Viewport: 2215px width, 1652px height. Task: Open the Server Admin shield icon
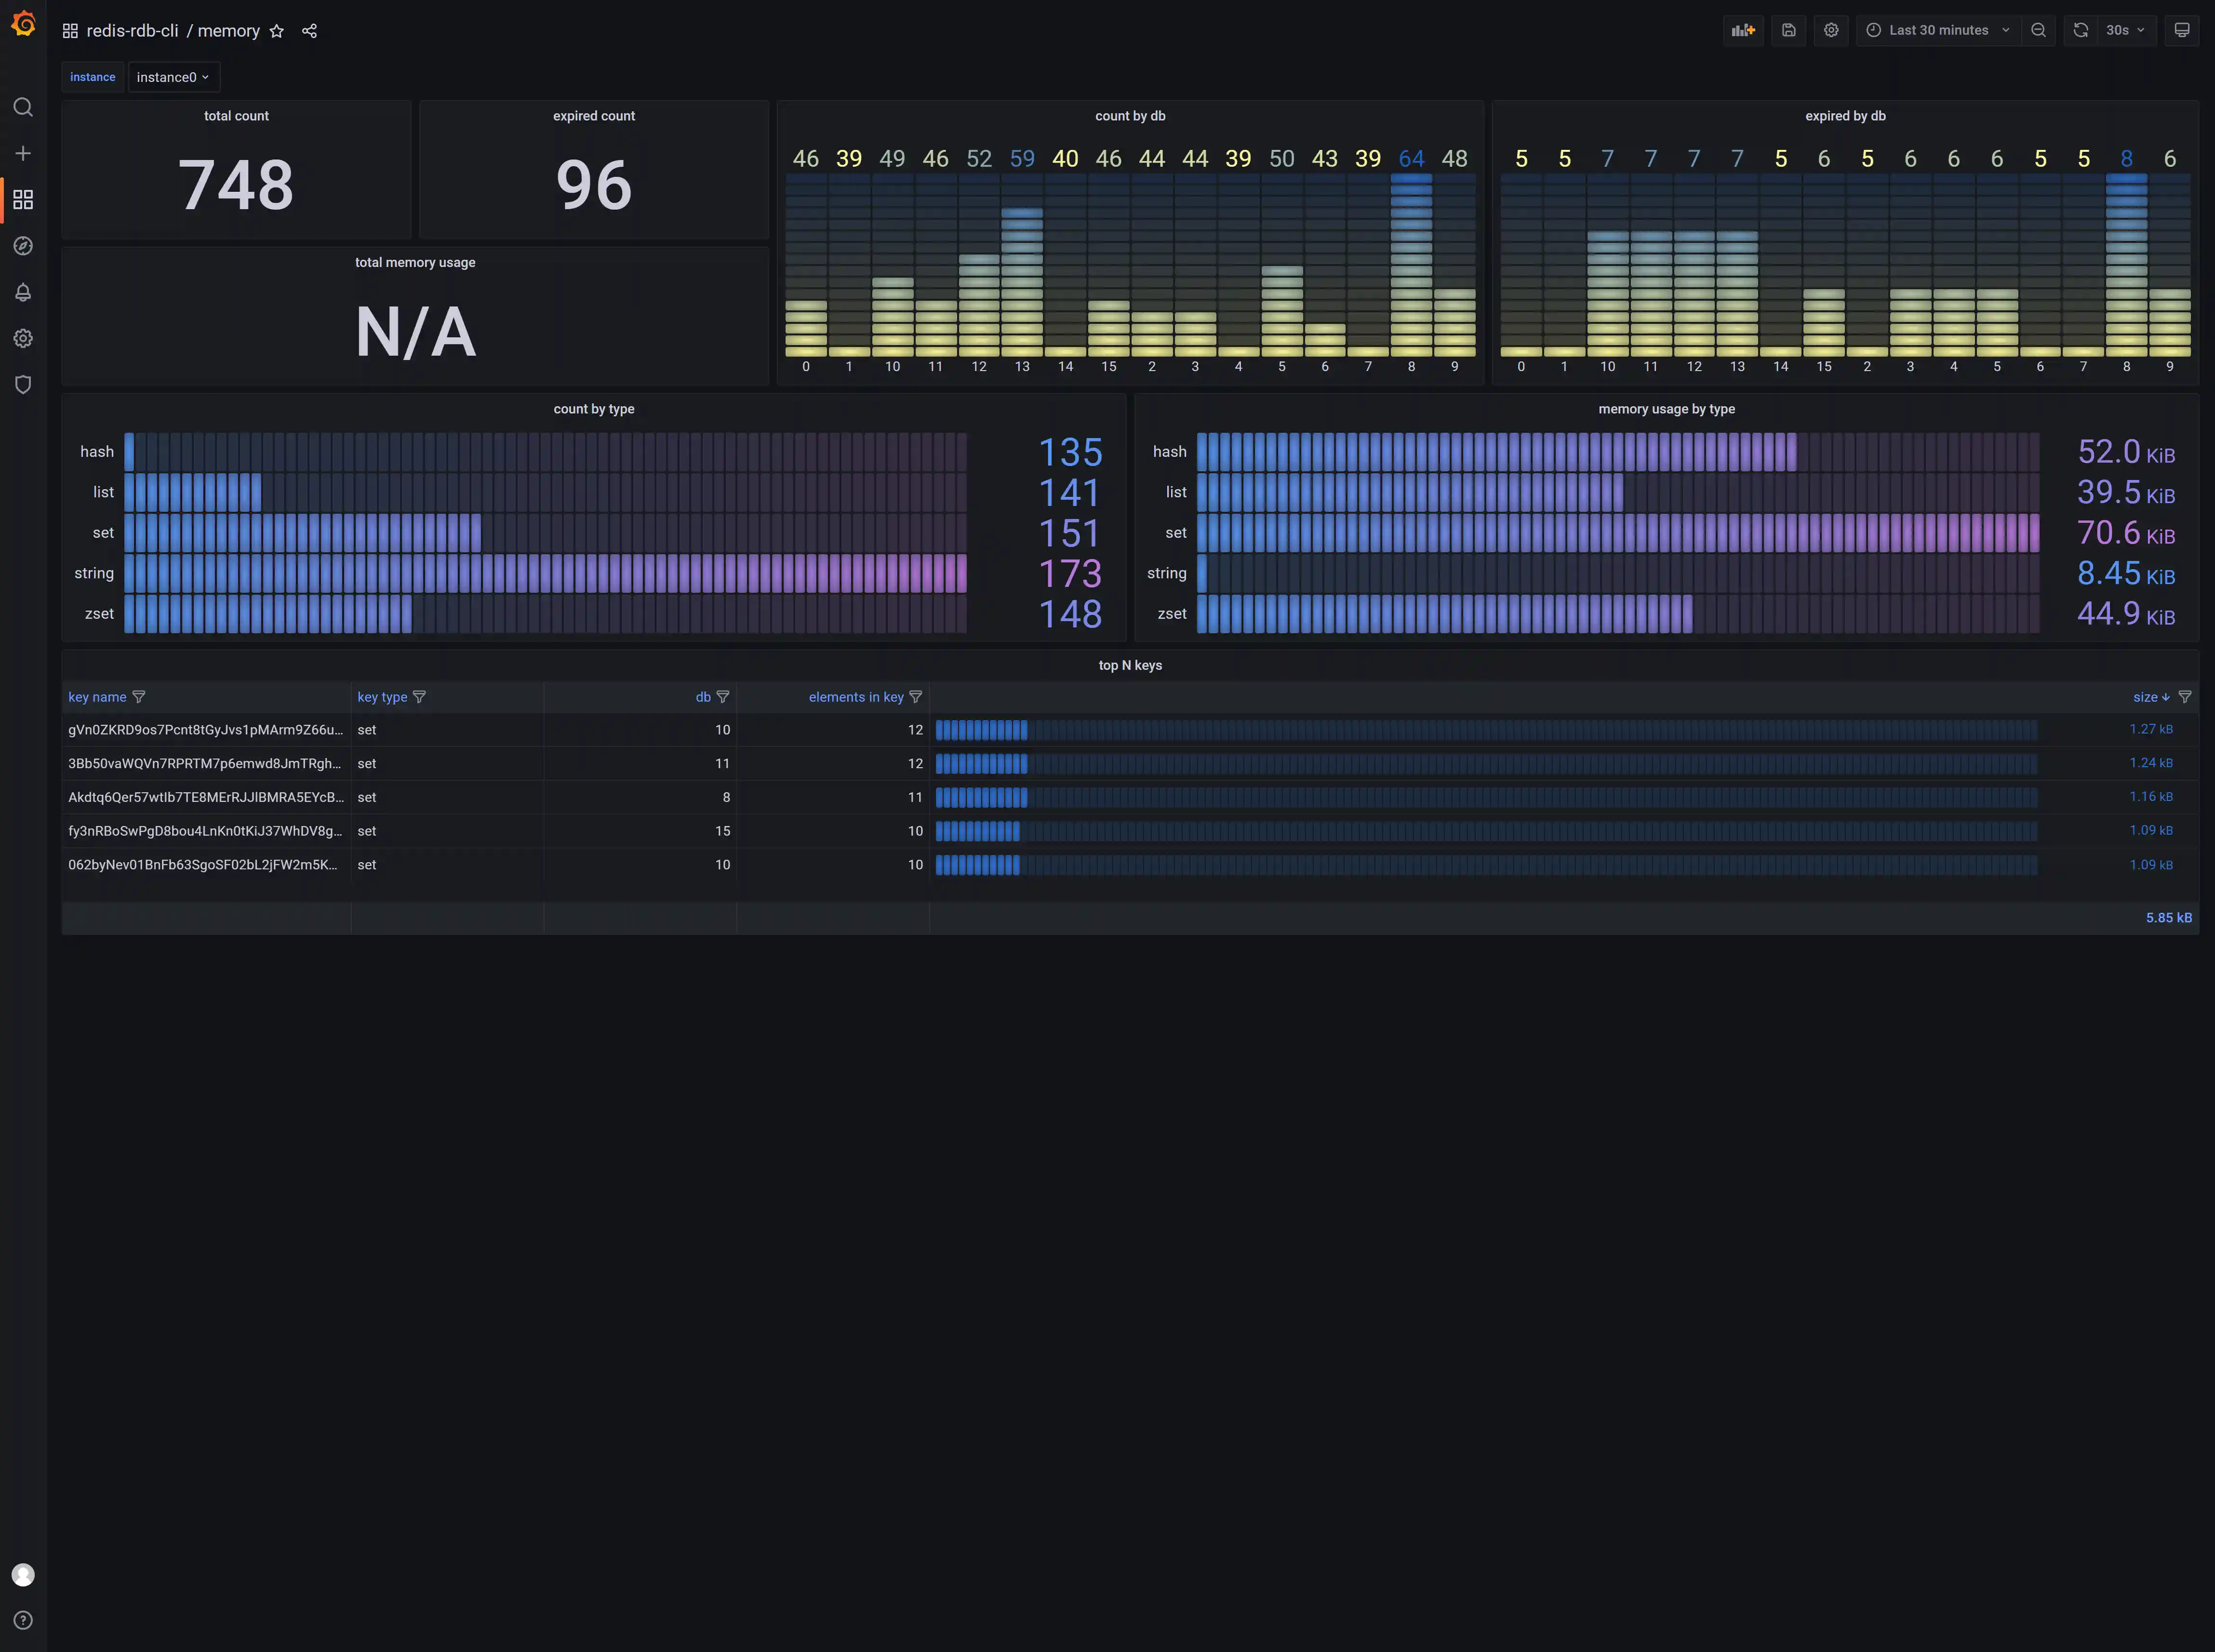(x=23, y=385)
